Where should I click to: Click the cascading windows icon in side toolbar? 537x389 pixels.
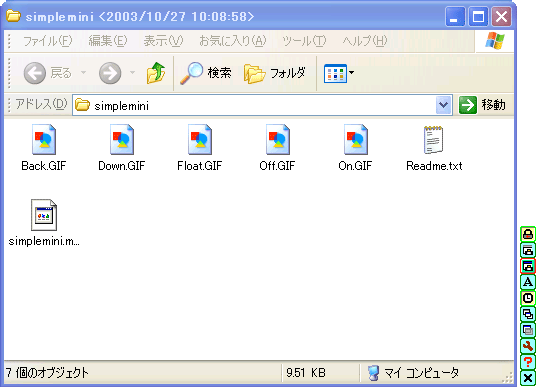[528, 314]
